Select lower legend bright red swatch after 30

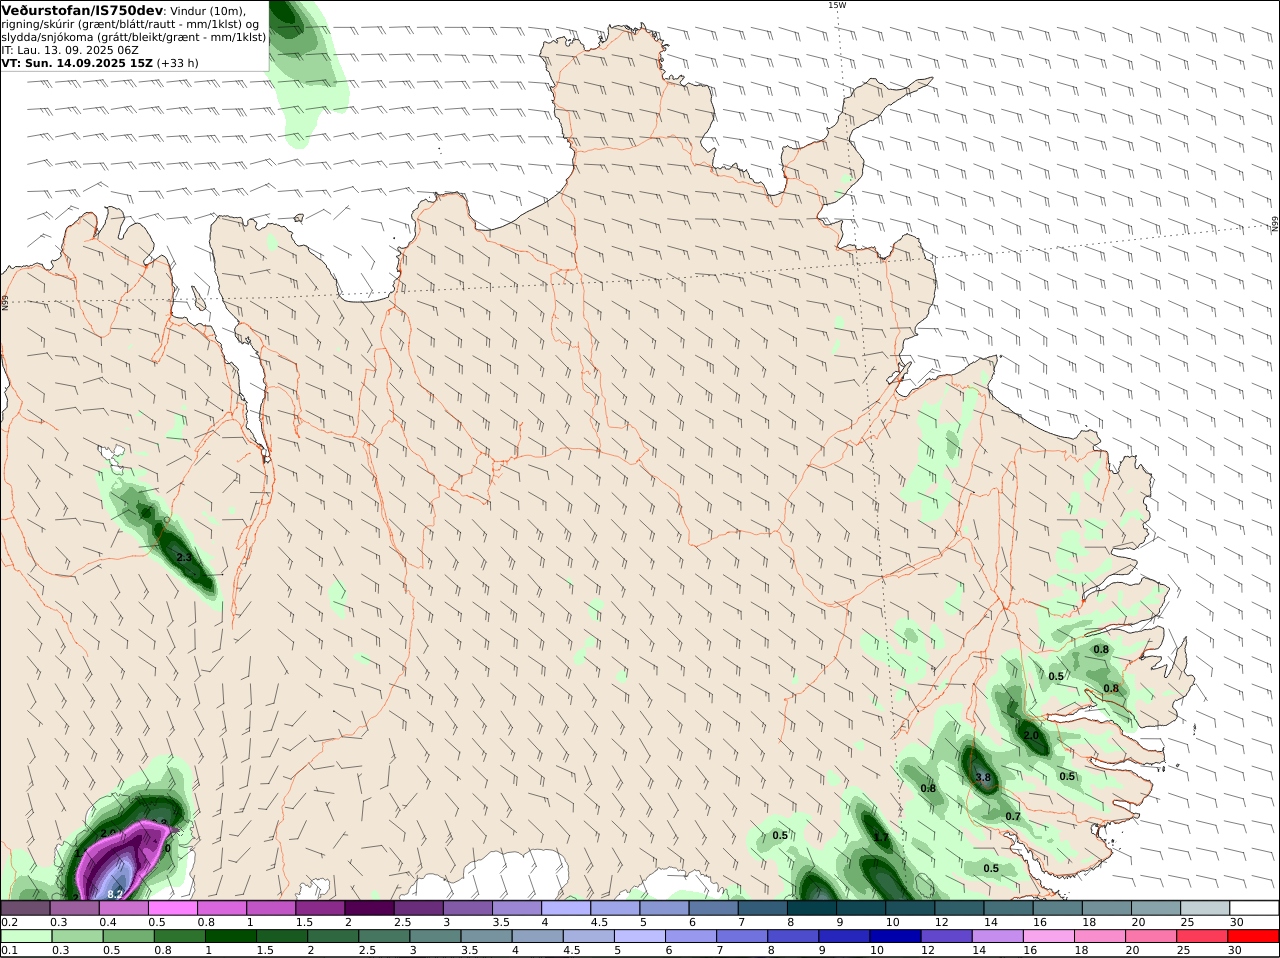tap(1255, 935)
